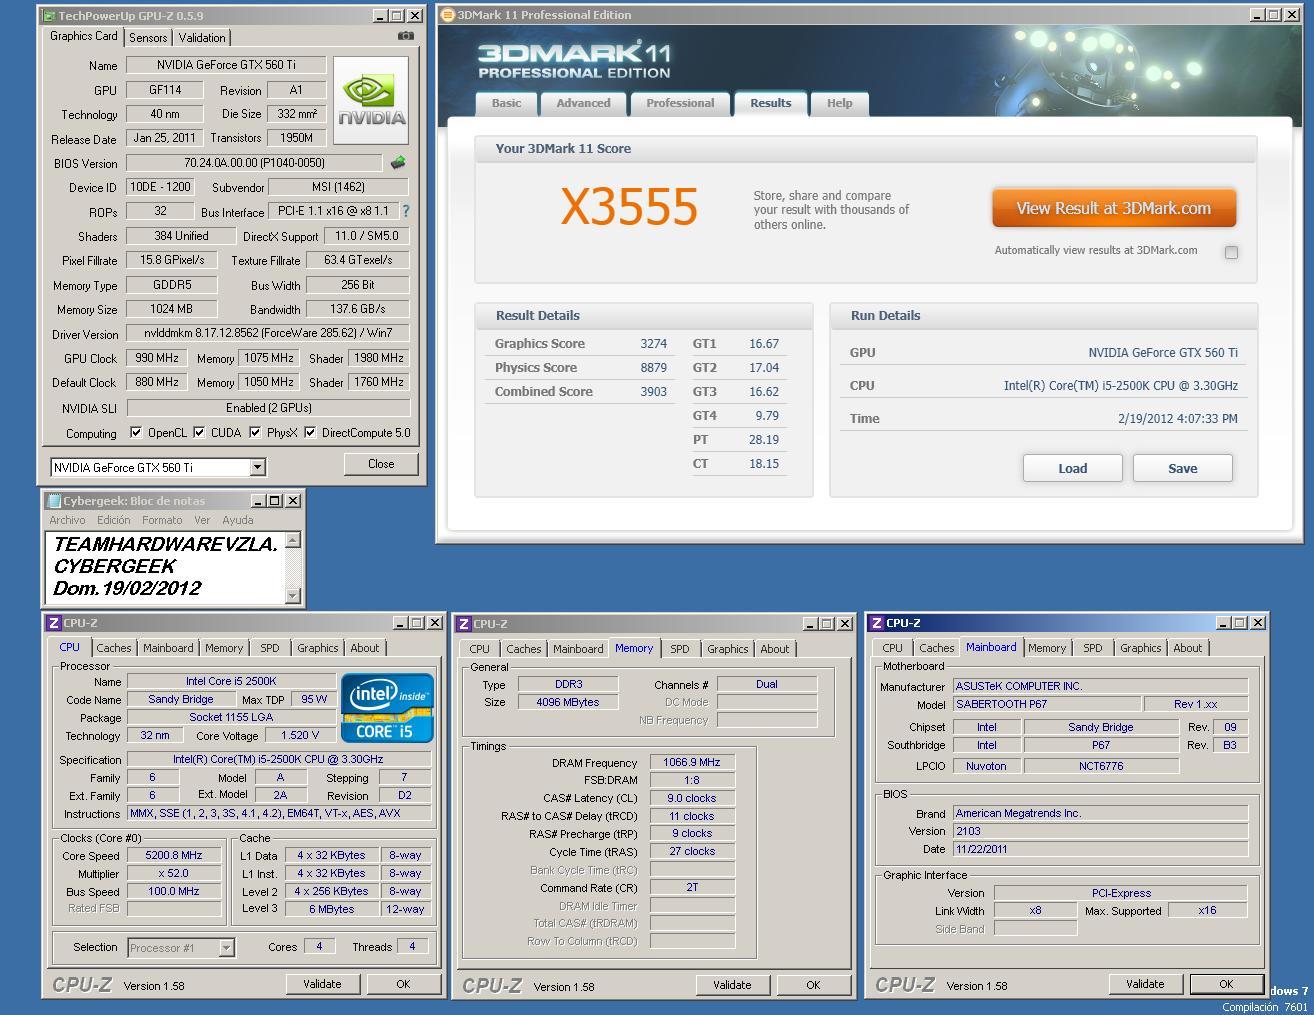Screen dimensions: 1314x1015
Task: Click the X3555 score text
Action: point(629,206)
